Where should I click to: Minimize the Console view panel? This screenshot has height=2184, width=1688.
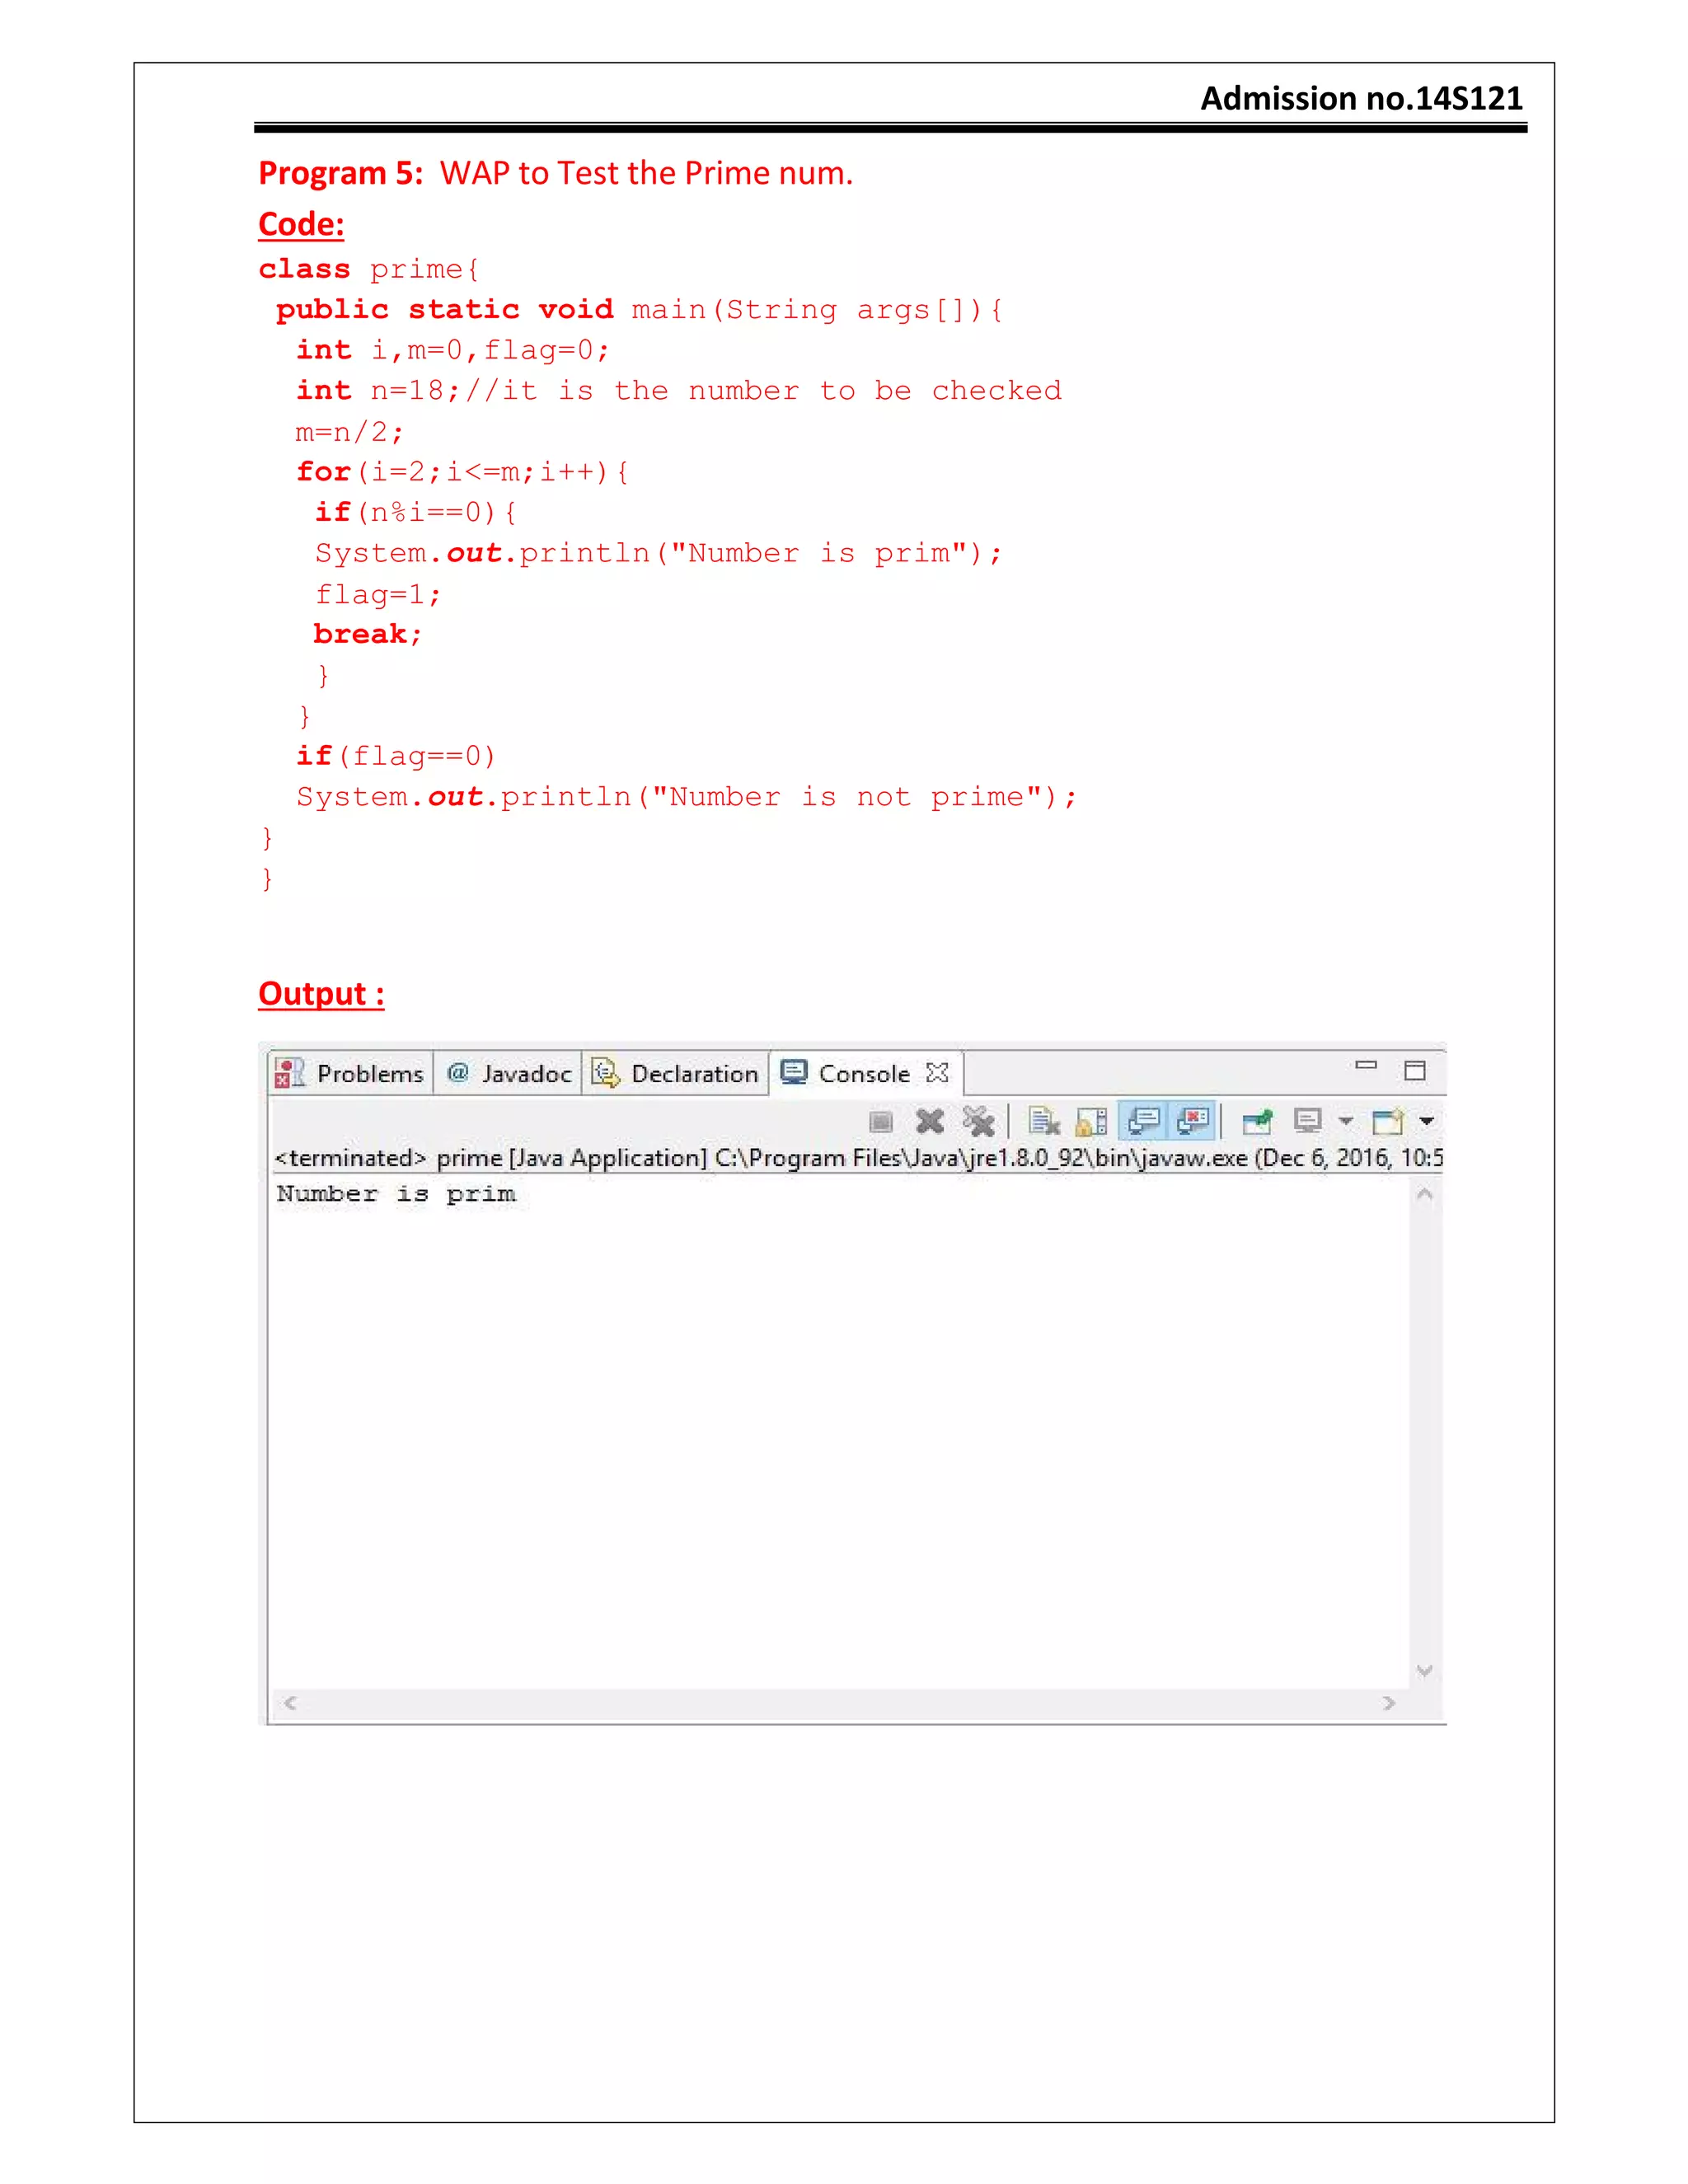click(x=1366, y=1066)
